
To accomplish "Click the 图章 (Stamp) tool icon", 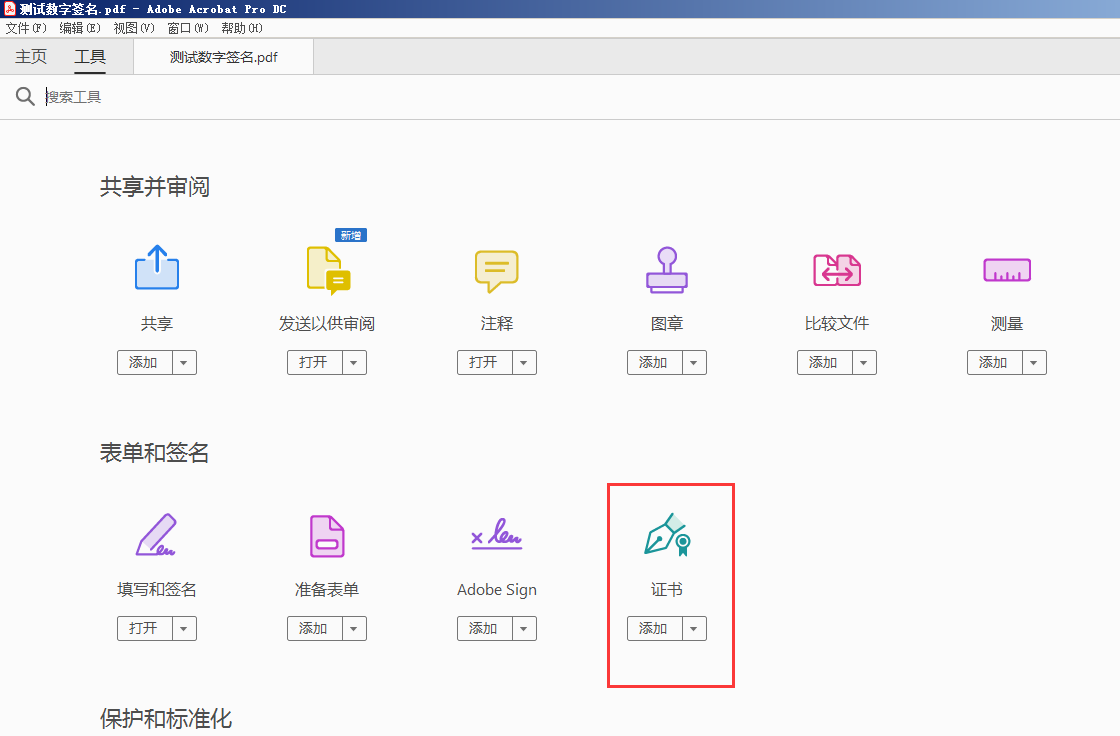I will click(667, 268).
